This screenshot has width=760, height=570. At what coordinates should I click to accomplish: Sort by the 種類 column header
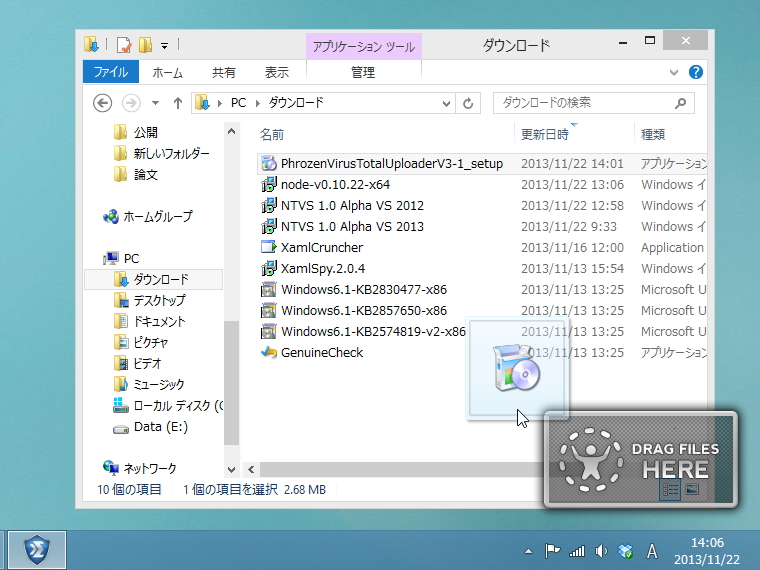point(653,134)
